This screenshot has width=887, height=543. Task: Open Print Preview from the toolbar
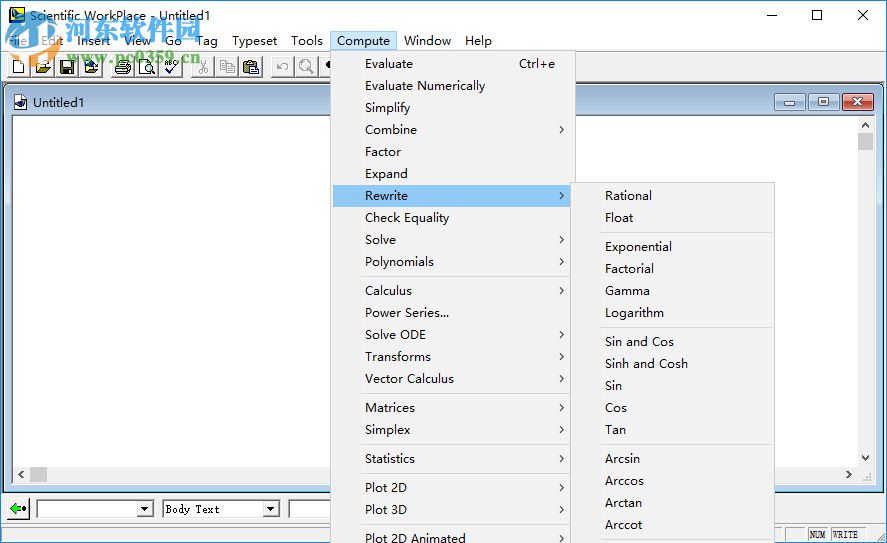pyautogui.click(x=147, y=67)
